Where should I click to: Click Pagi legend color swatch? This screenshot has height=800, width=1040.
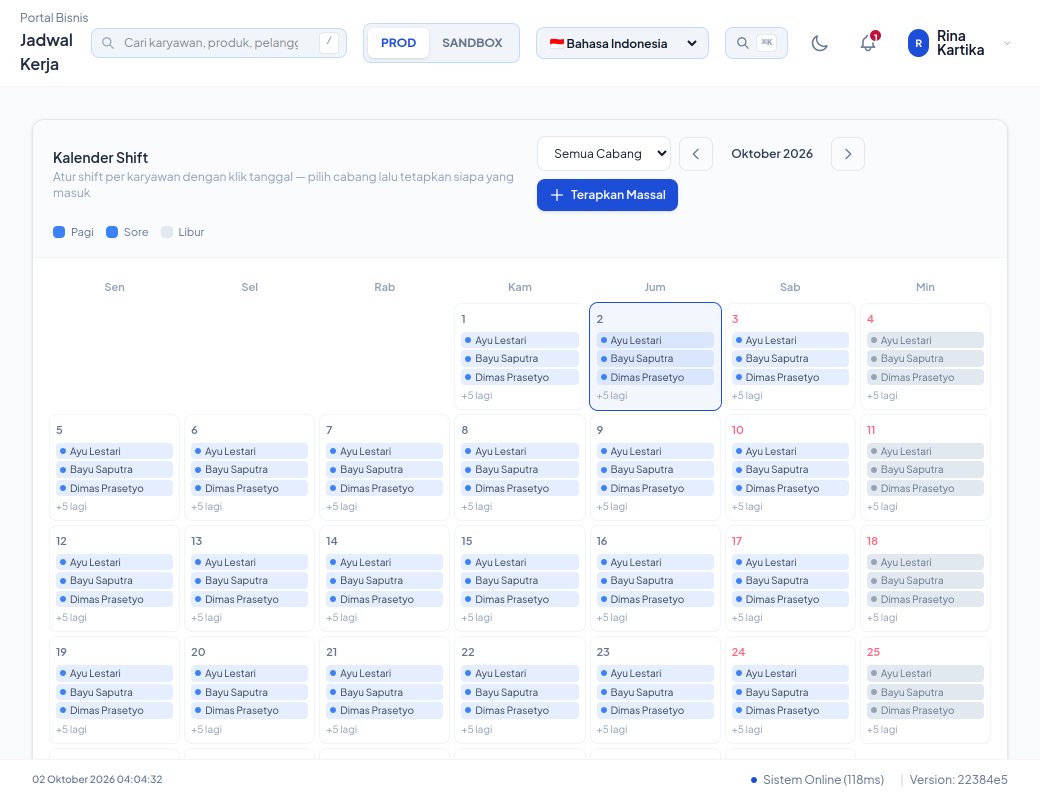[x=59, y=232]
